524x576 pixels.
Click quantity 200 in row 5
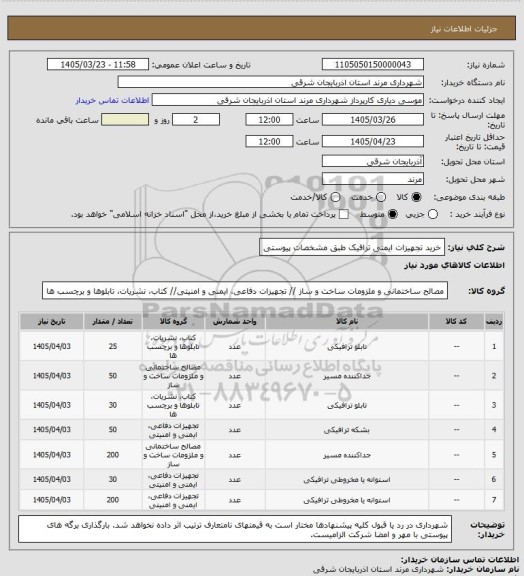click(112, 455)
